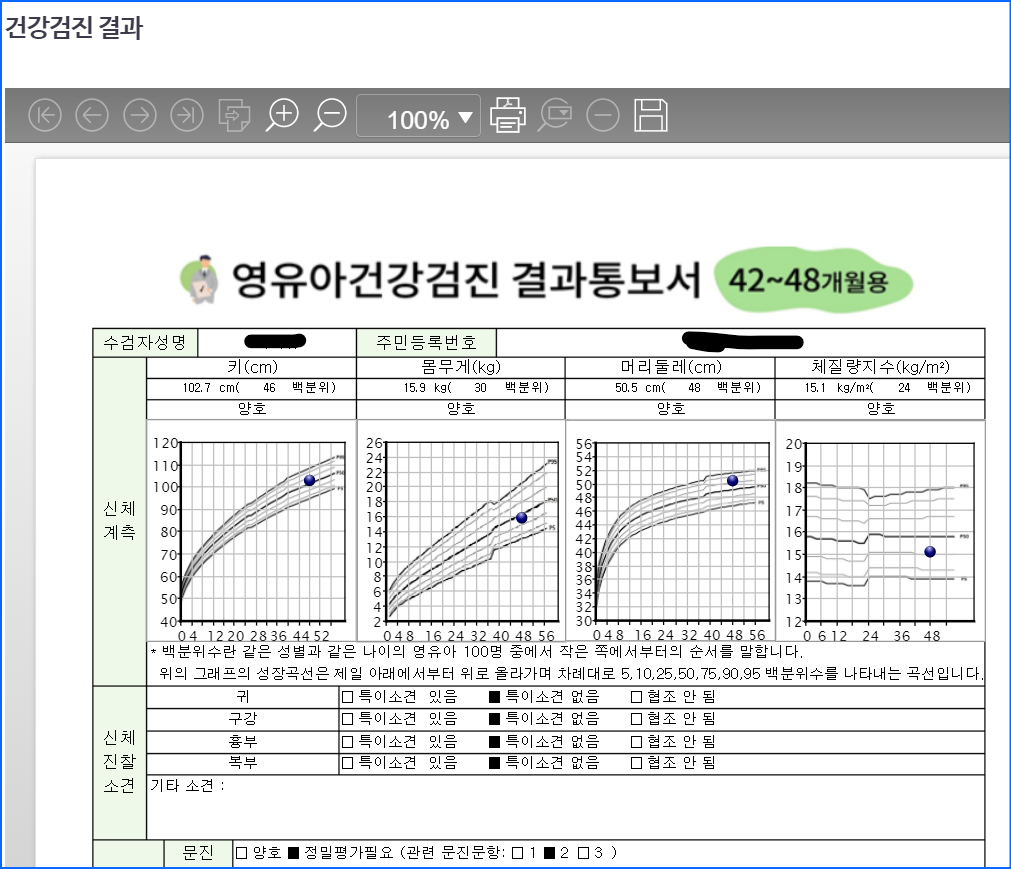Save the report with the floppy disk icon
Screen dimensions: 1011x869
tap(651, 116)
